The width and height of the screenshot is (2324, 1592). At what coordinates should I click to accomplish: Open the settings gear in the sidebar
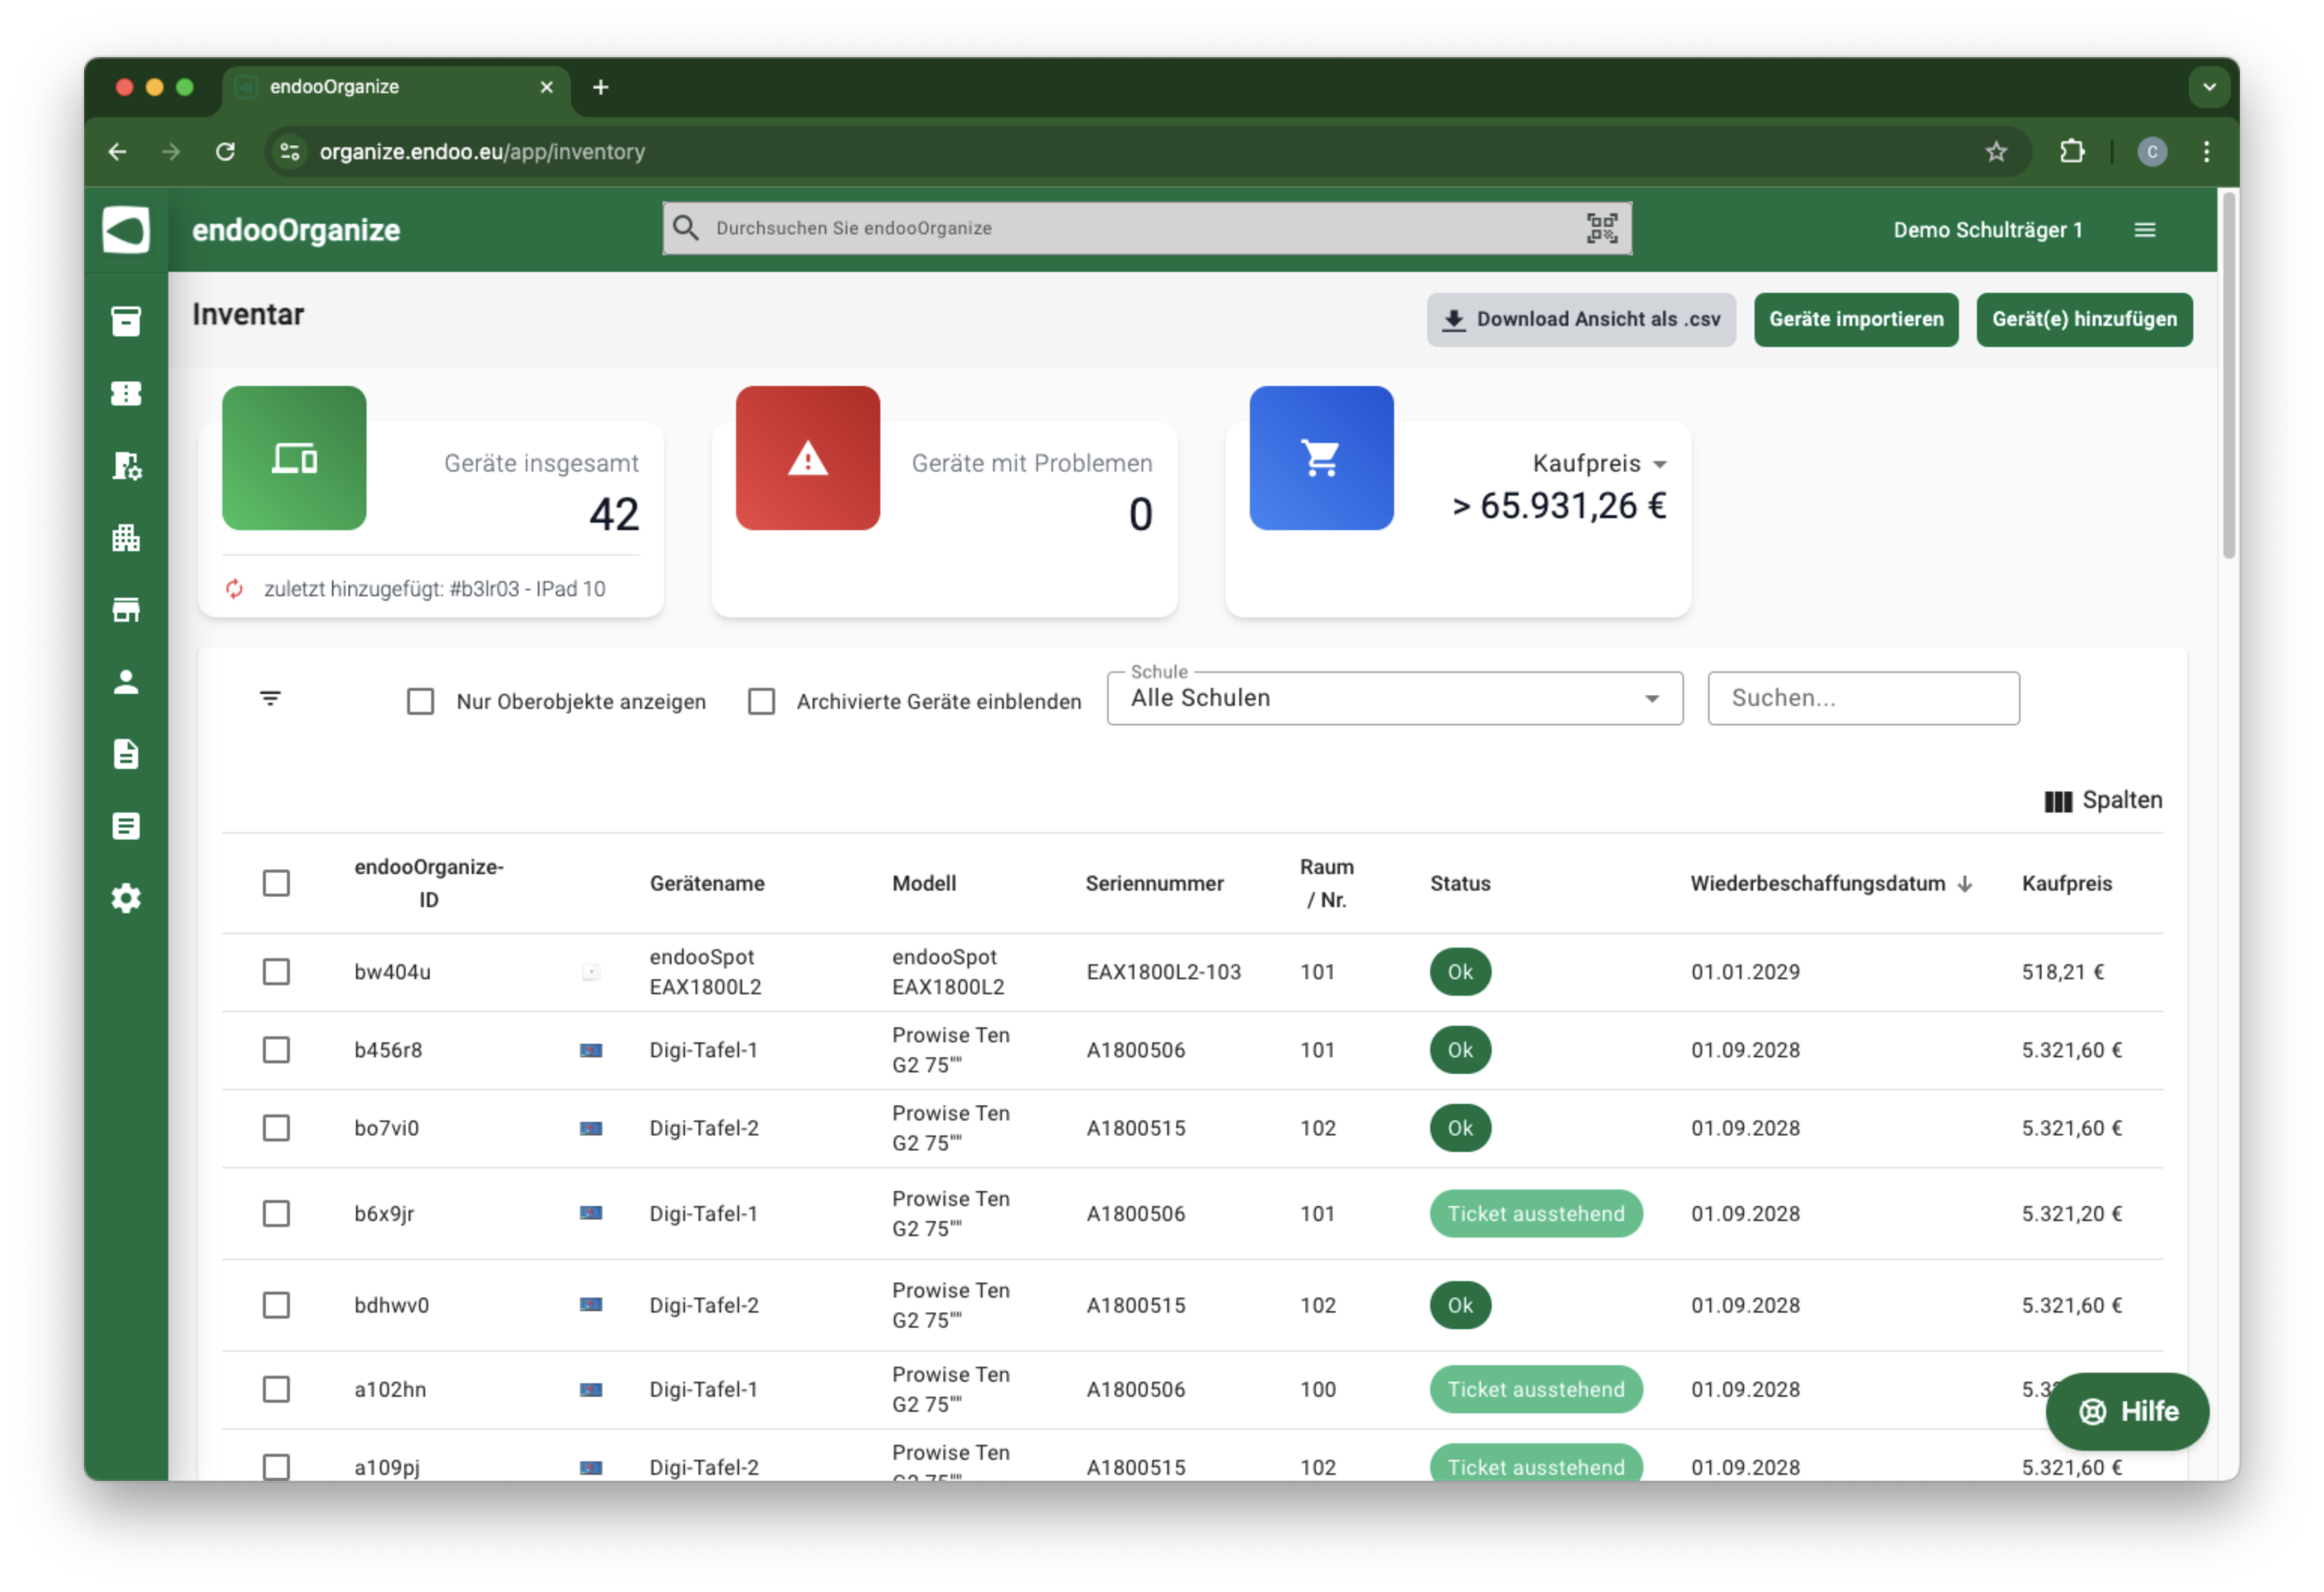pos(126,898)
